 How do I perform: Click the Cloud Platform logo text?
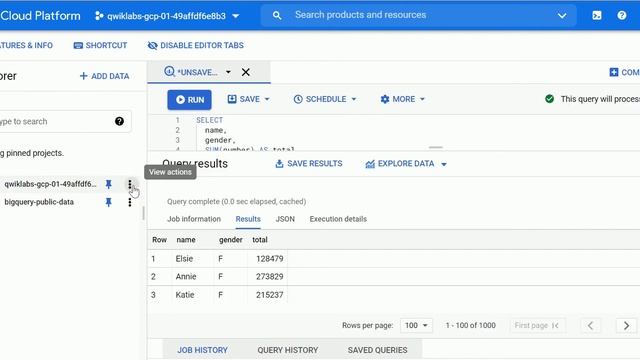point(40,16)
